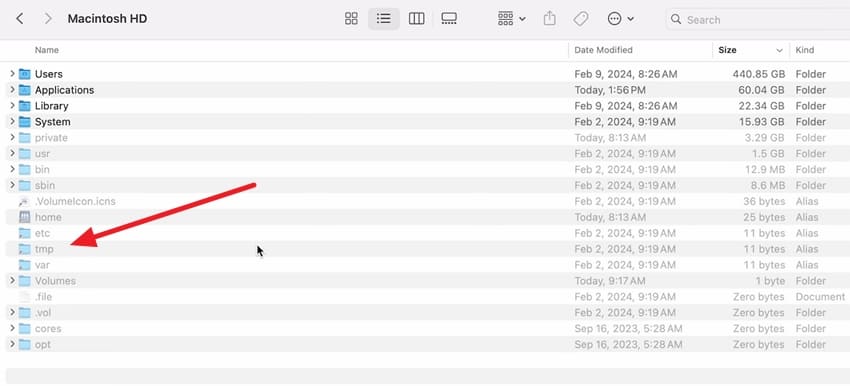850x386 pixels.
Task: Click the Tags toolbar icon
Action: point(581,19)
